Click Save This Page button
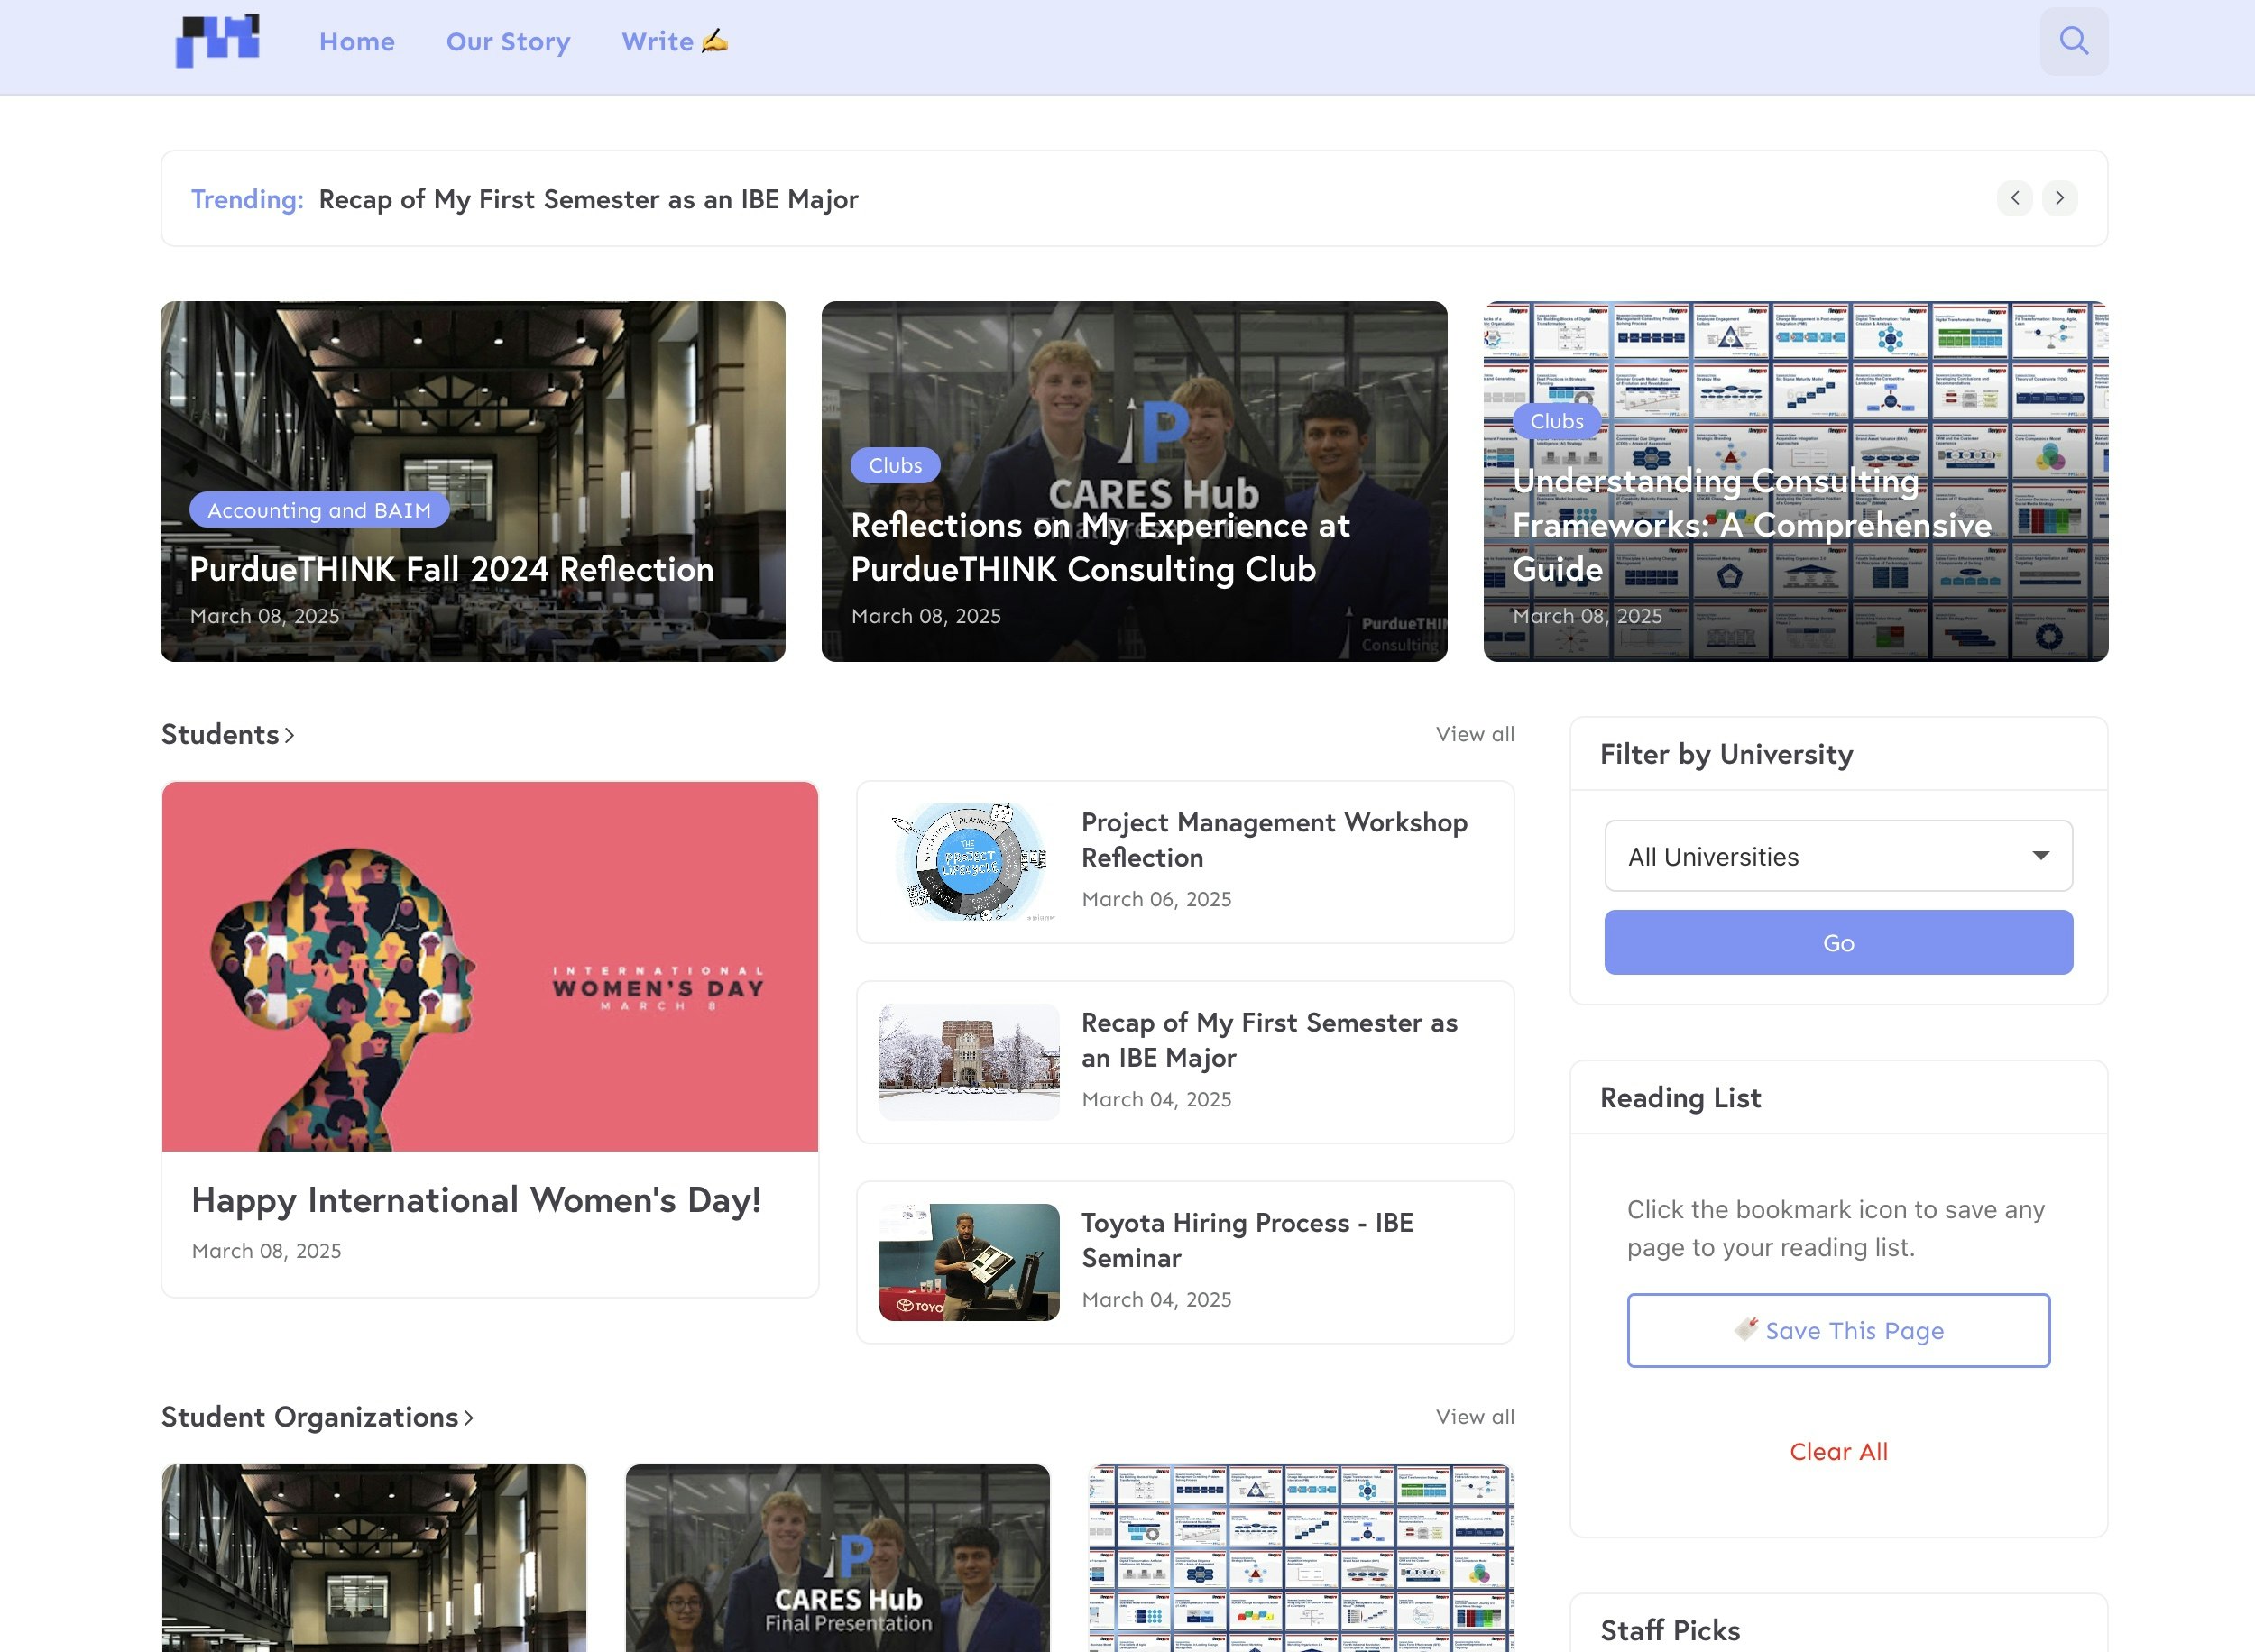This screenshot has height=1652, width=2255. point(1837,1330)
